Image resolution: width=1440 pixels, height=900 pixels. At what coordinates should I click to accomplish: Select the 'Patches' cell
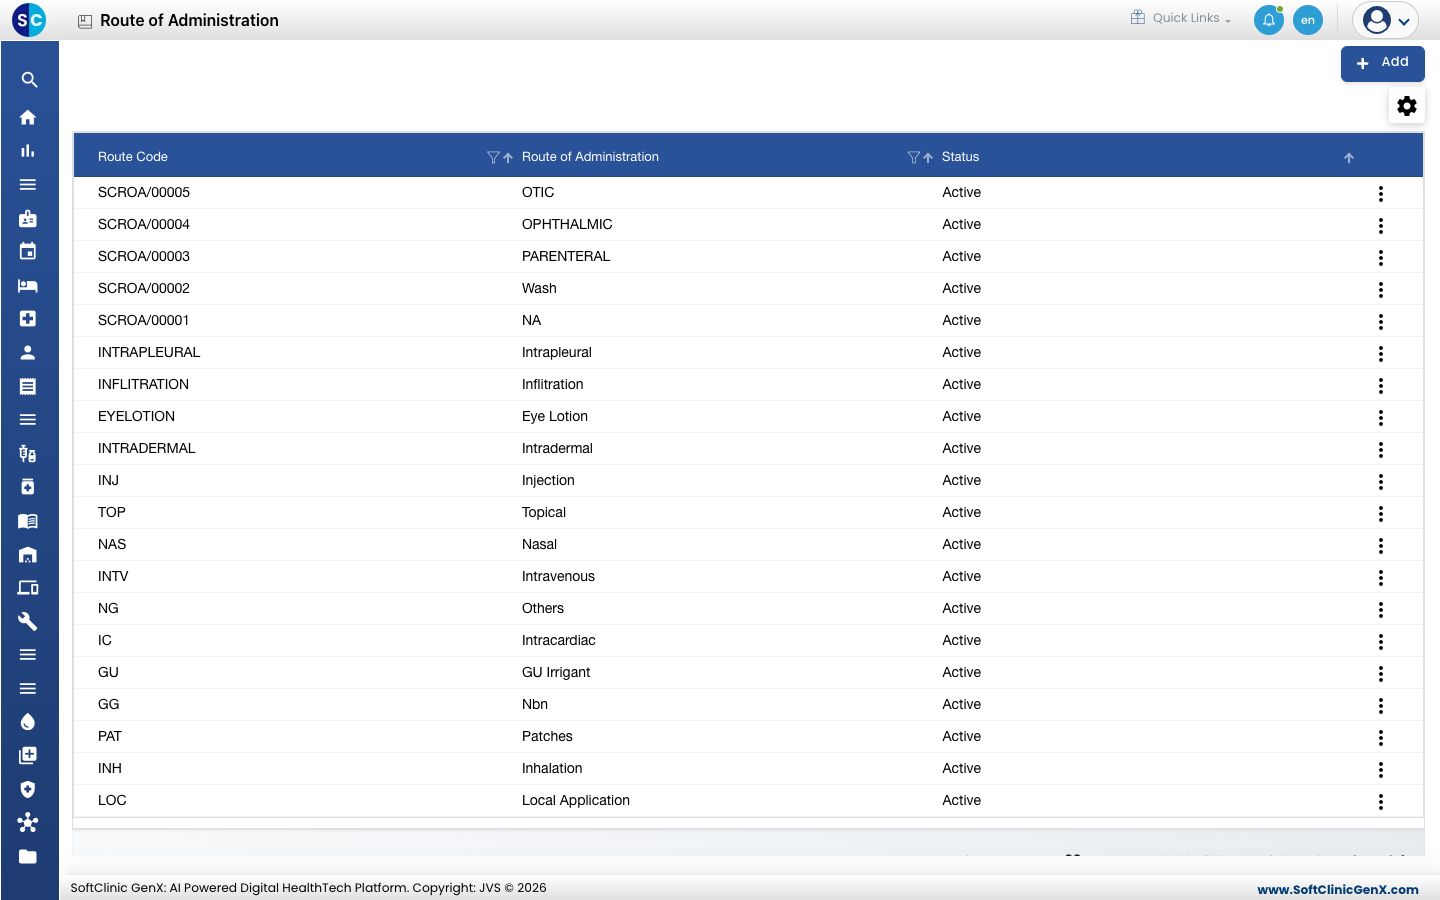pyautogui.click(x=547, y=736)
